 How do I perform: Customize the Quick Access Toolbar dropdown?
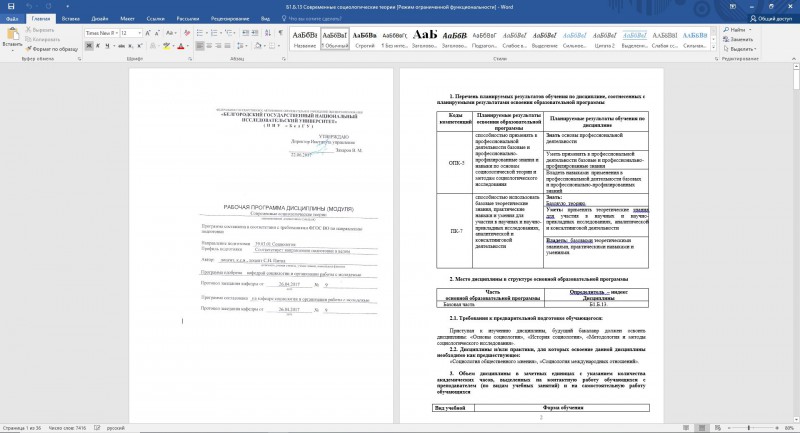click(x=67, y=6)
